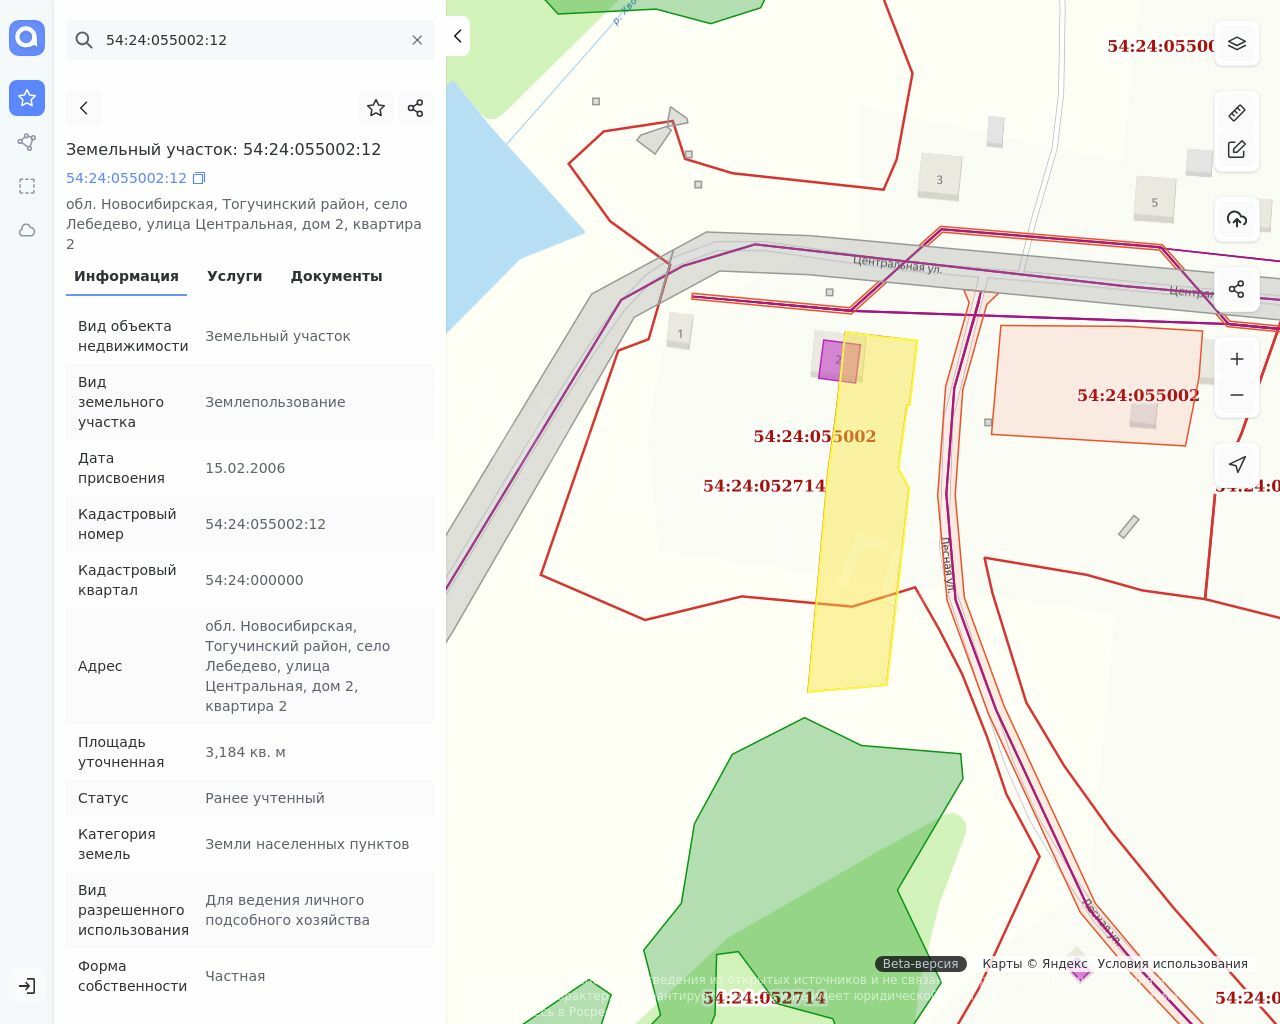Open the map layers panel
This screenshot has height=1024, width=1280.
(1236, 44)
